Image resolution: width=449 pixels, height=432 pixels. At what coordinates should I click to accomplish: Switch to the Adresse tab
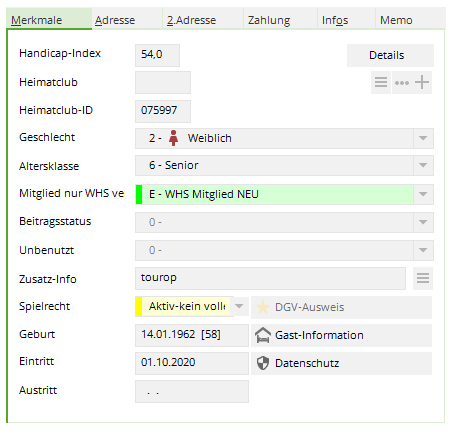tap(115, 20)
